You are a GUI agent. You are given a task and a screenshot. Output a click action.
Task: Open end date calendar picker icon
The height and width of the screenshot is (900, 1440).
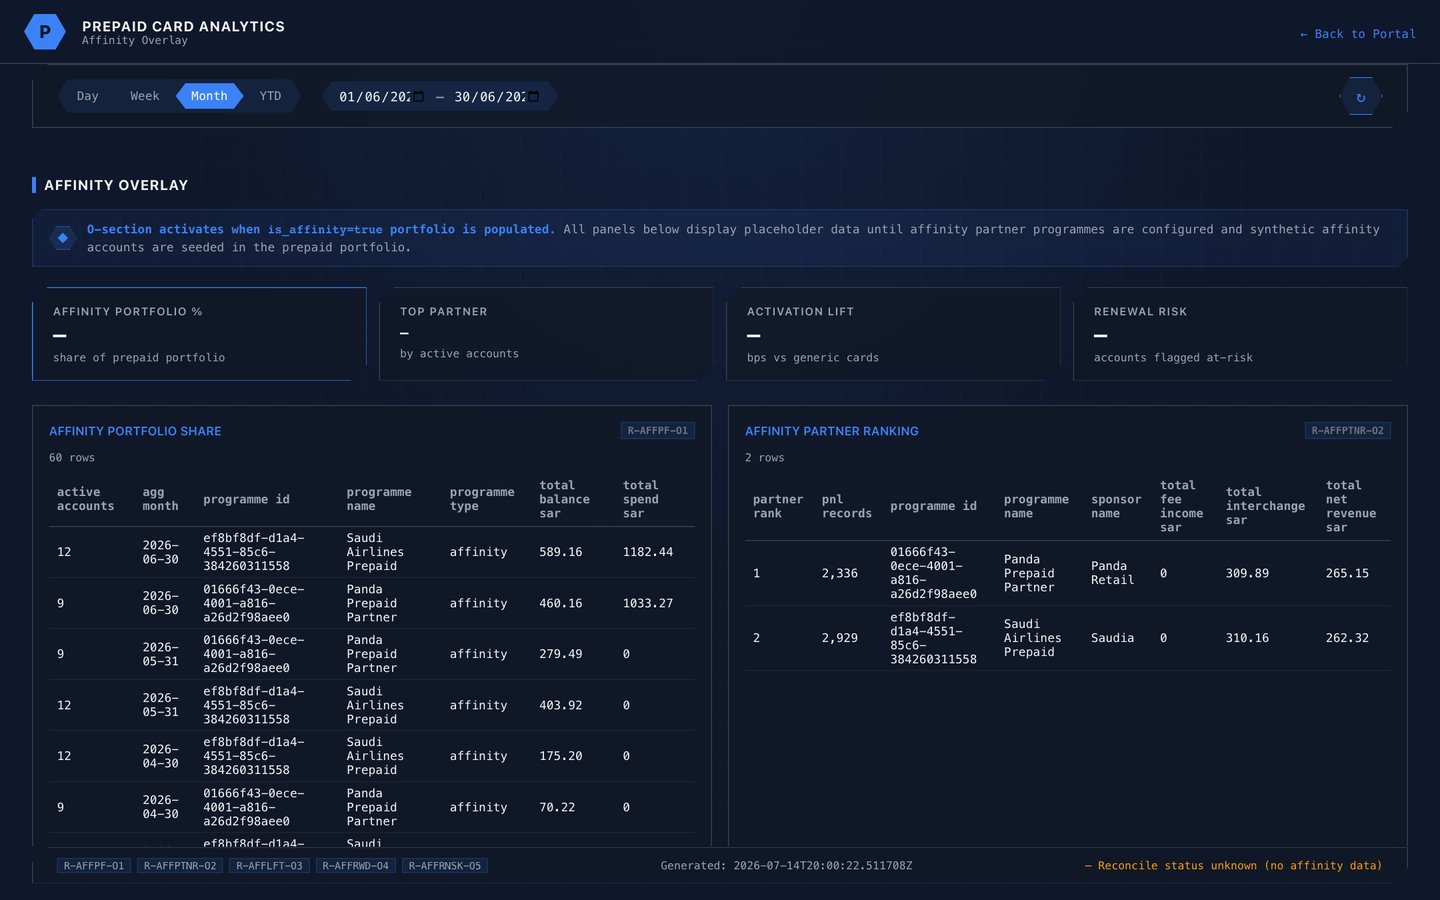point(533,96)
